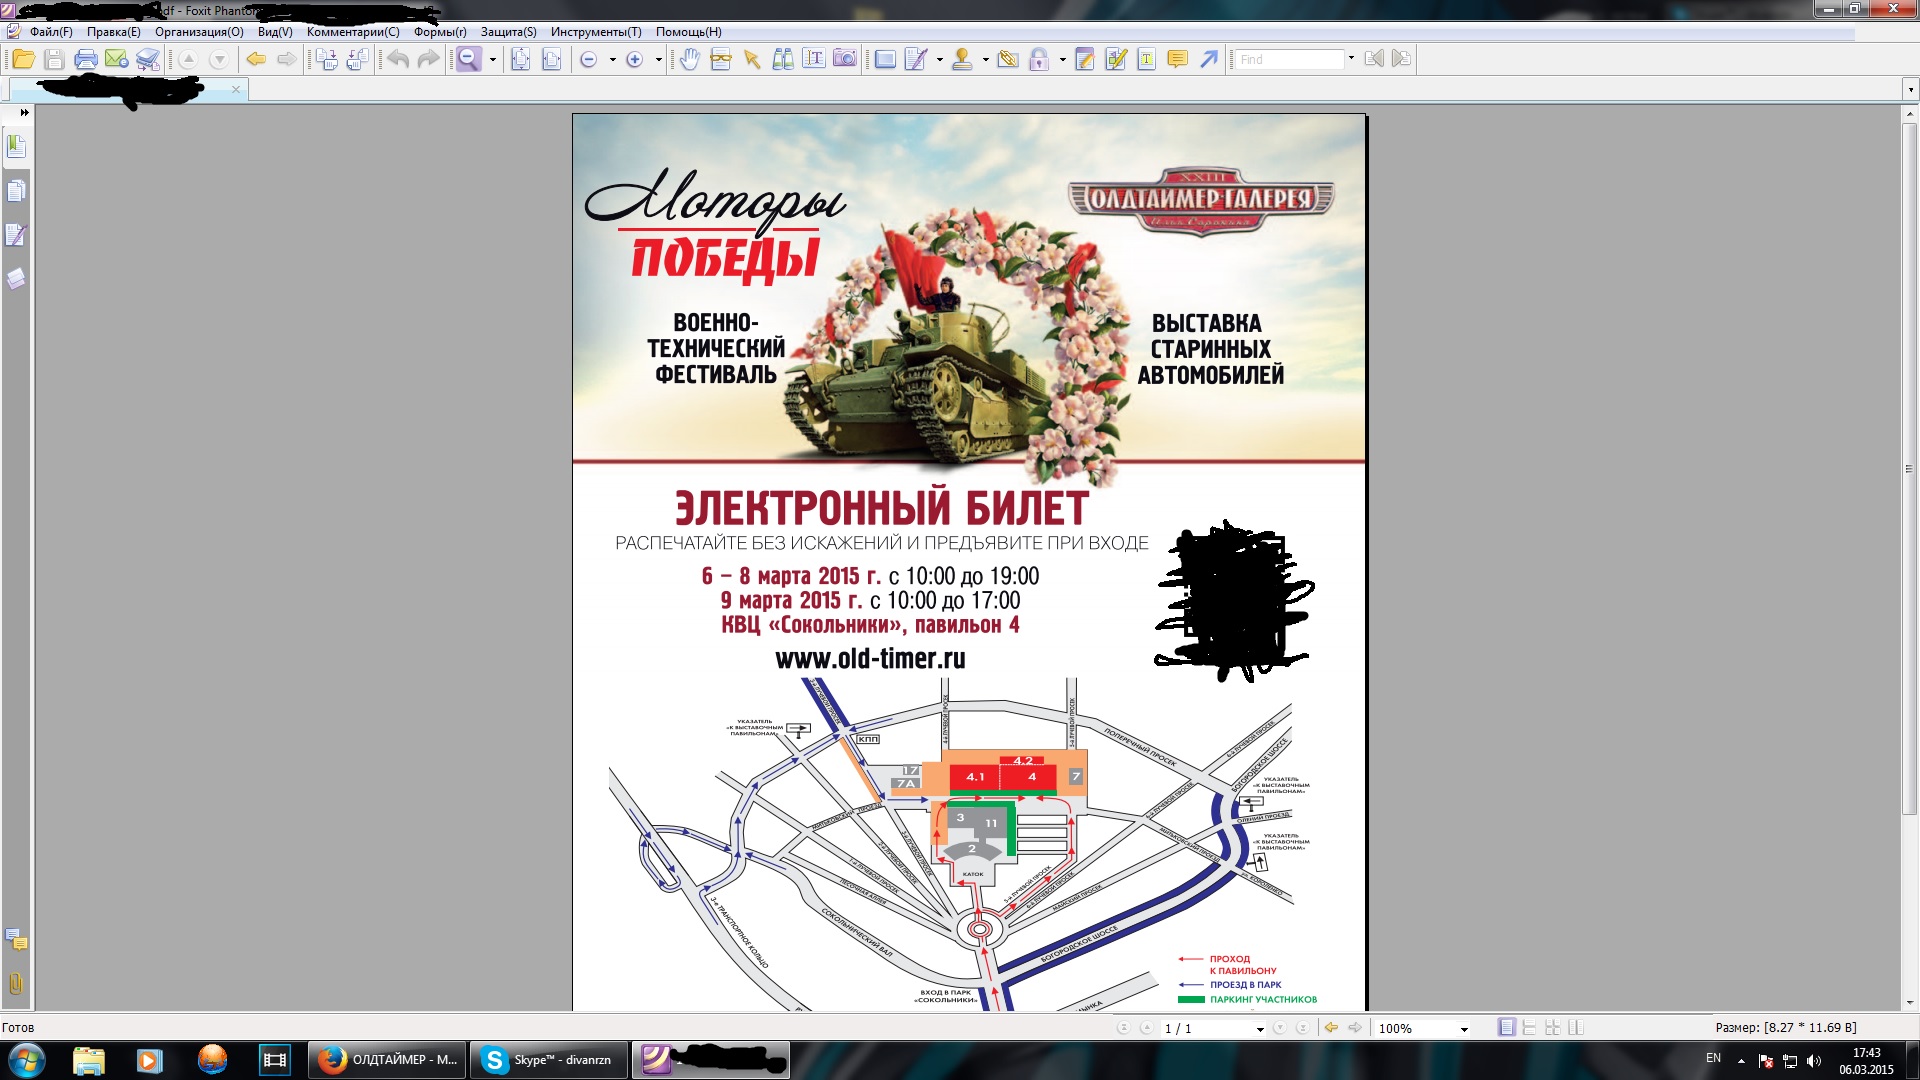1920x1080 pixels.
Task: Click the Windows Start button
Action: (27, 1060)
